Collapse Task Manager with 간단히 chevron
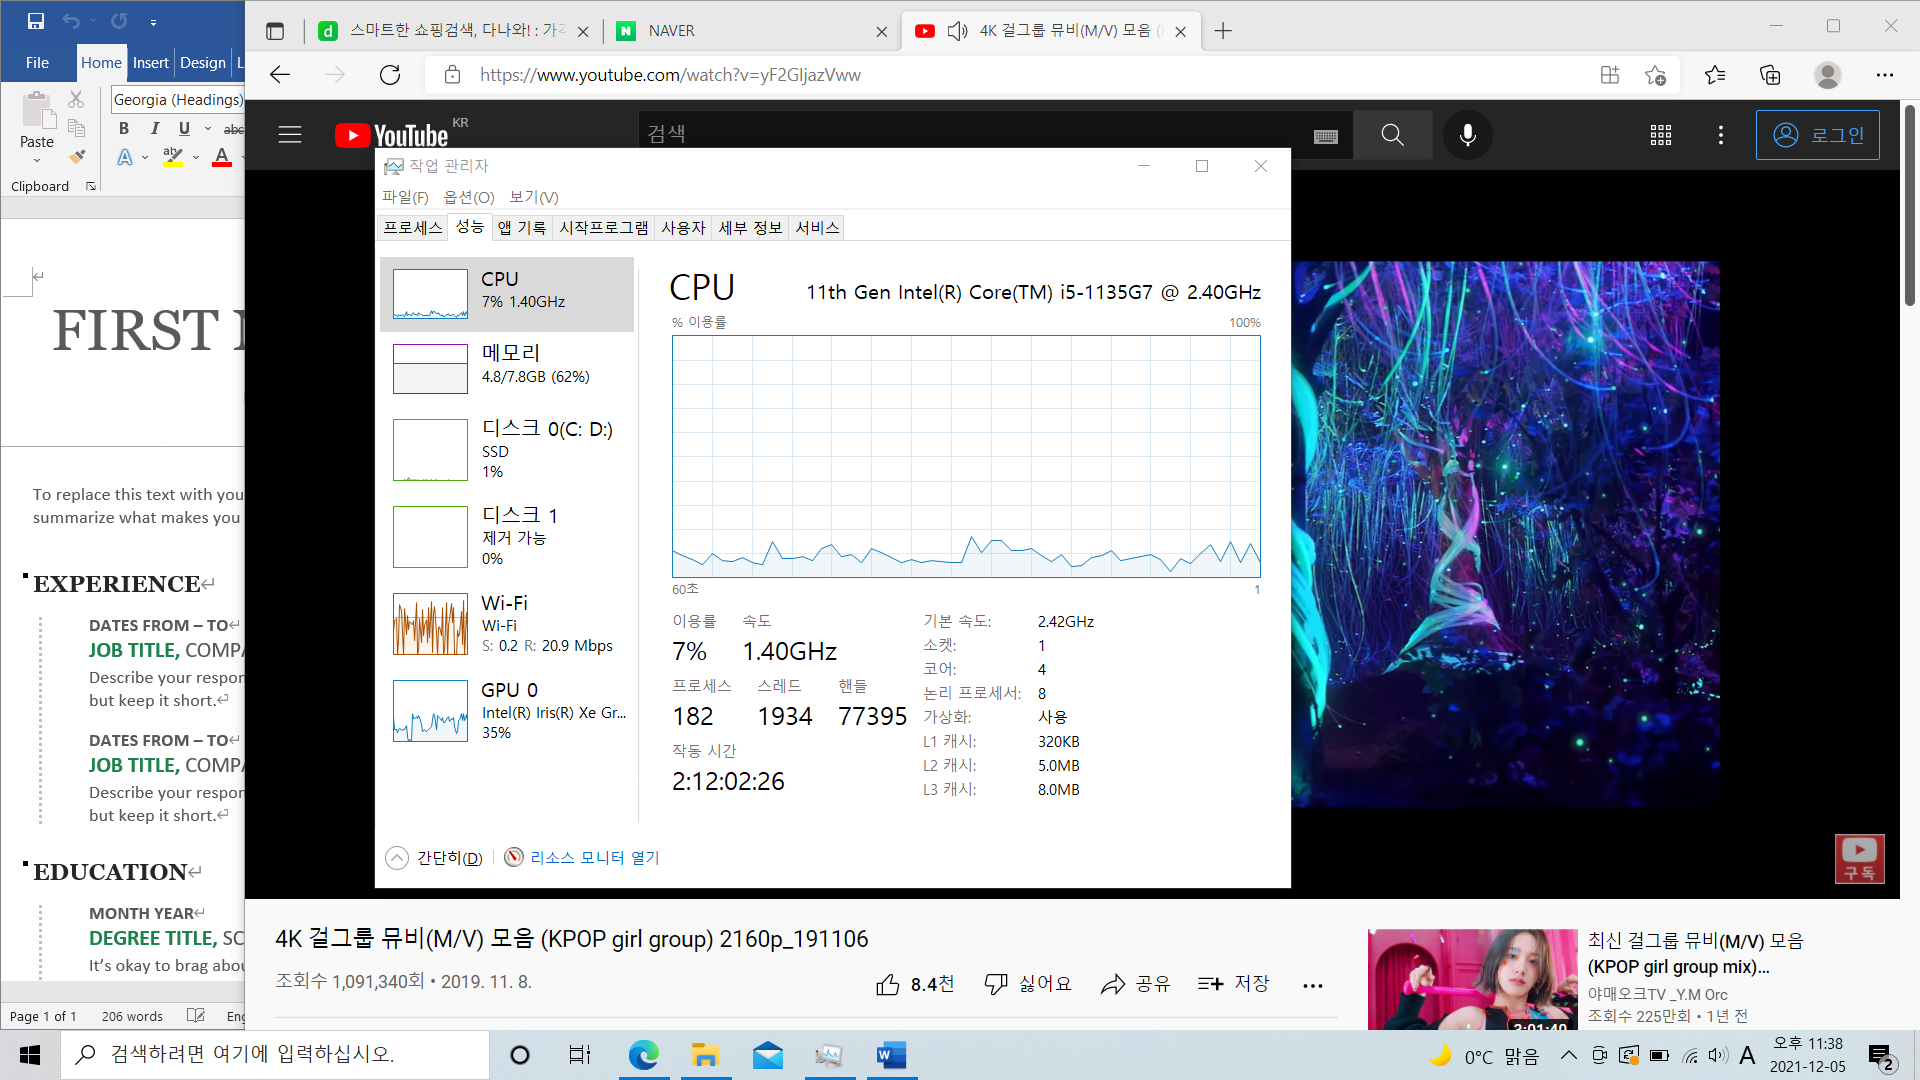Screen dimensions: 1920x1080 point(397,858)
